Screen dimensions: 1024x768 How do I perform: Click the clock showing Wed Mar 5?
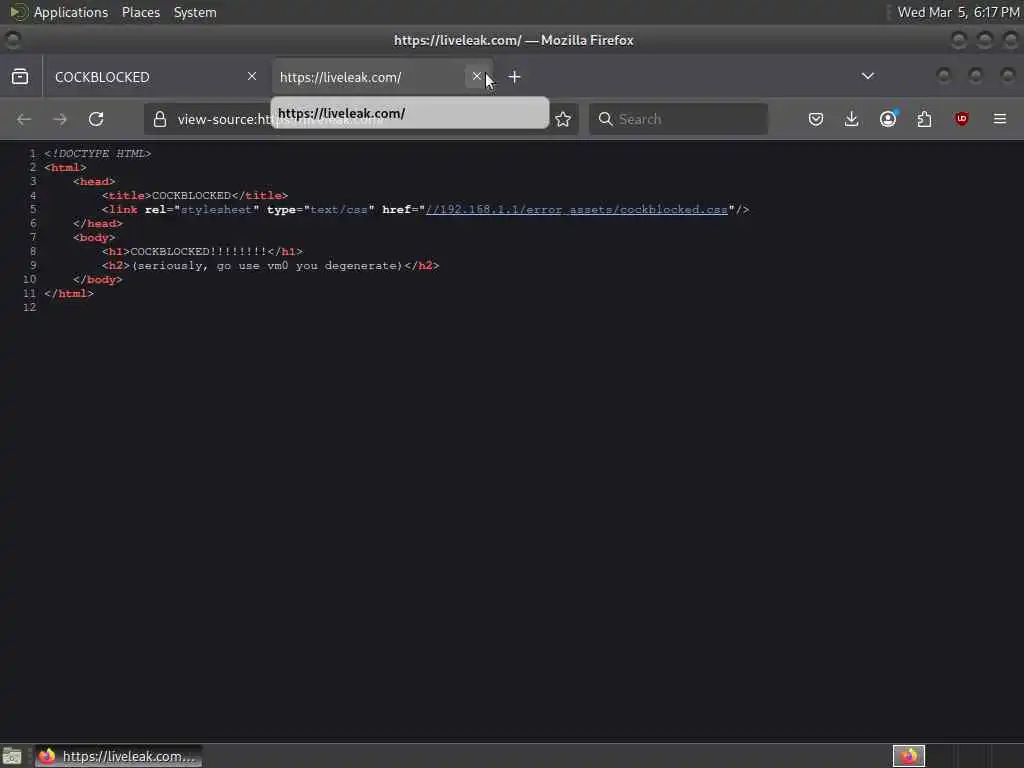coord(957,12)
